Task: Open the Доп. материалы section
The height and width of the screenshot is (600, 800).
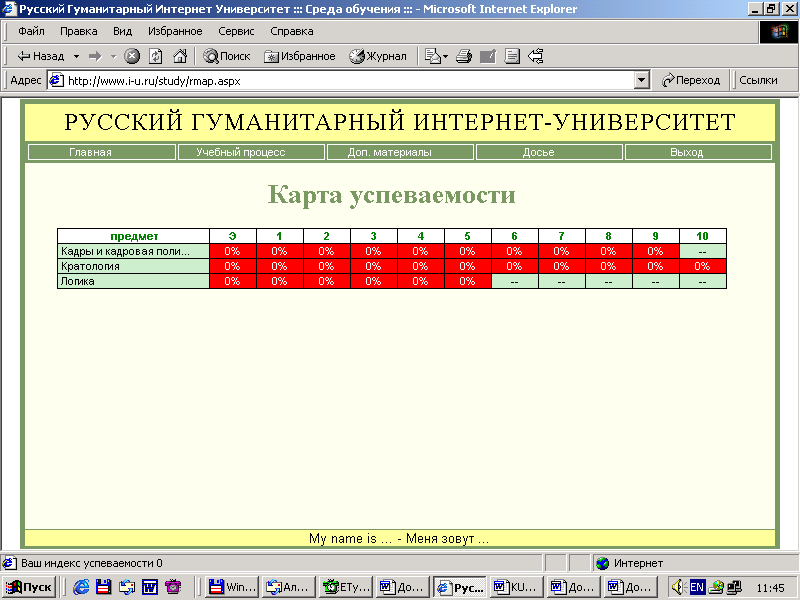Action: (401, 152)
